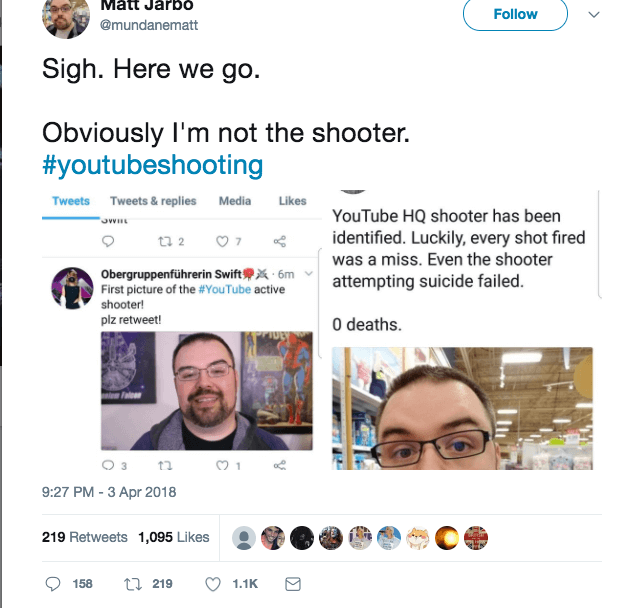
Task: View the 1,095 Likes list
Action: click(174, 537)
